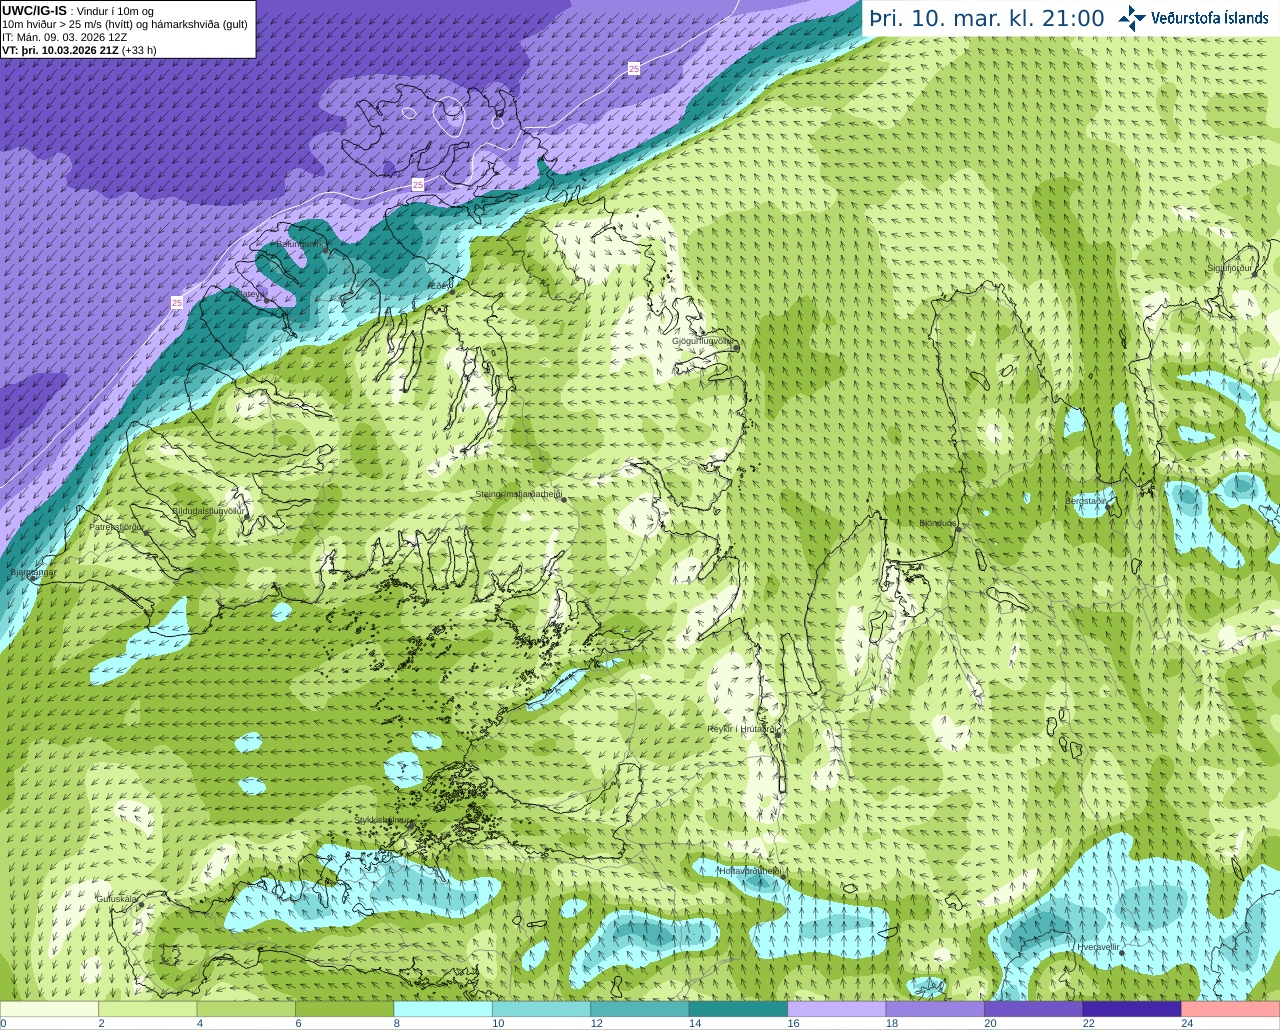Click the 2–4 light green legend swatch

click(x=148, y=1009)
